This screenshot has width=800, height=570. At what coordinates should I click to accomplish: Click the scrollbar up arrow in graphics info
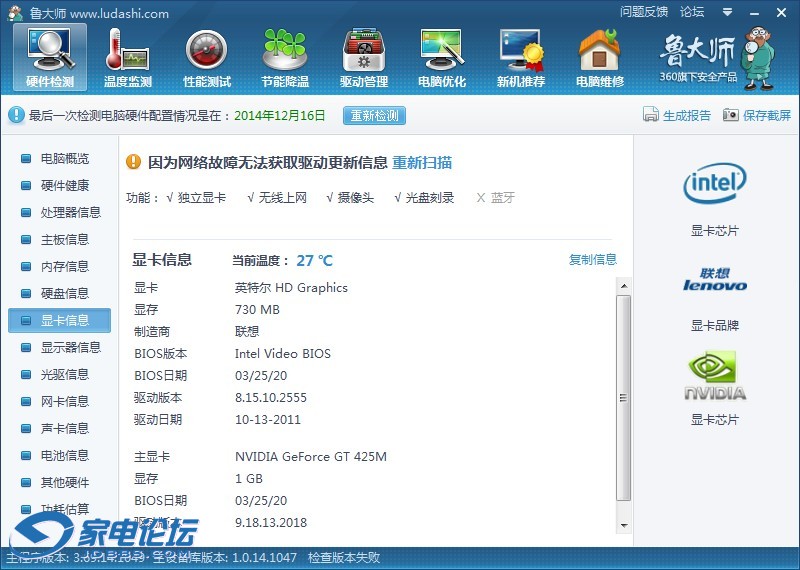(x=623, y=286)
